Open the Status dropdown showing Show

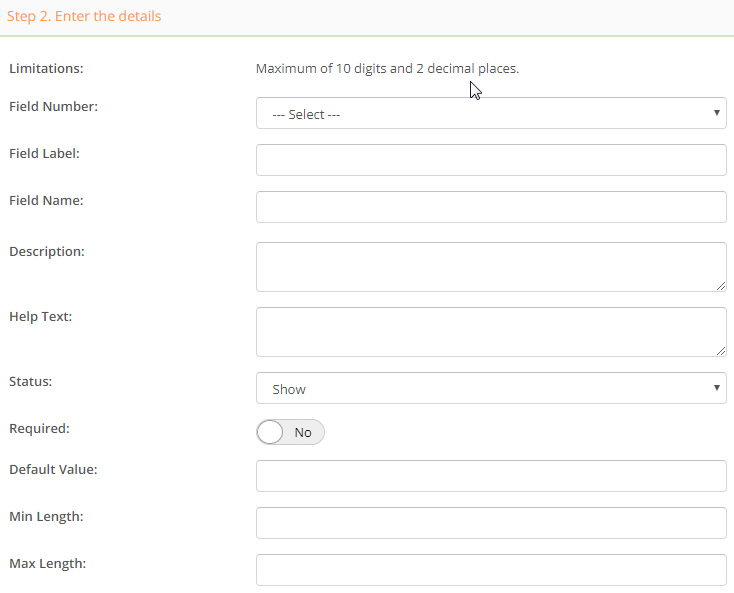(x=491, y=388)
